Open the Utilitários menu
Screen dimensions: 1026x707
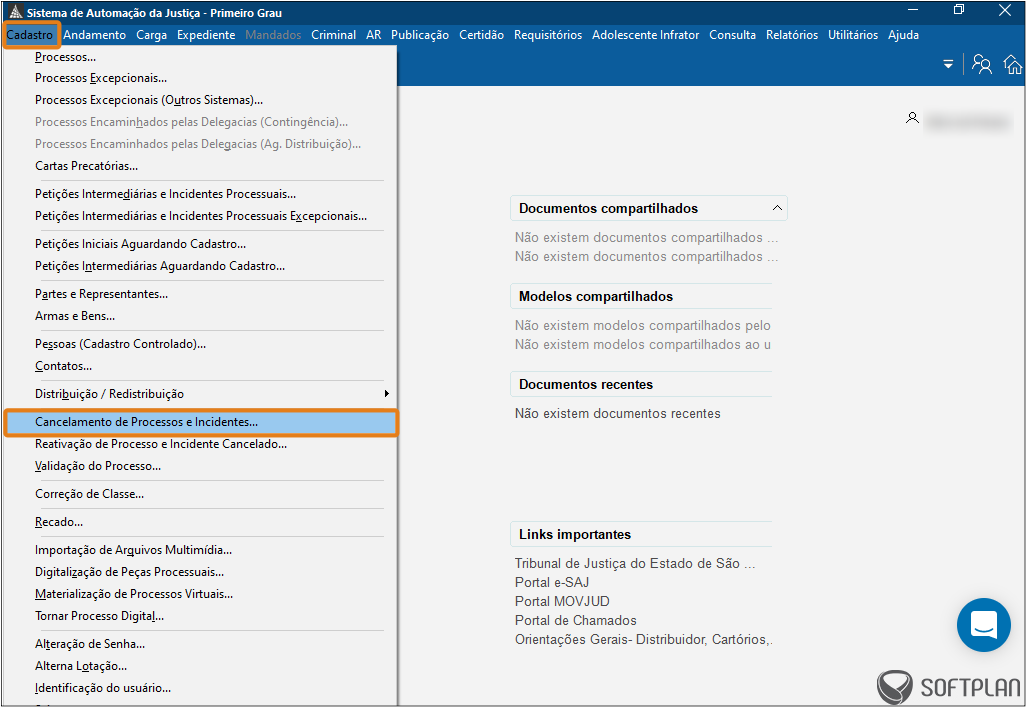pos(853,35)
